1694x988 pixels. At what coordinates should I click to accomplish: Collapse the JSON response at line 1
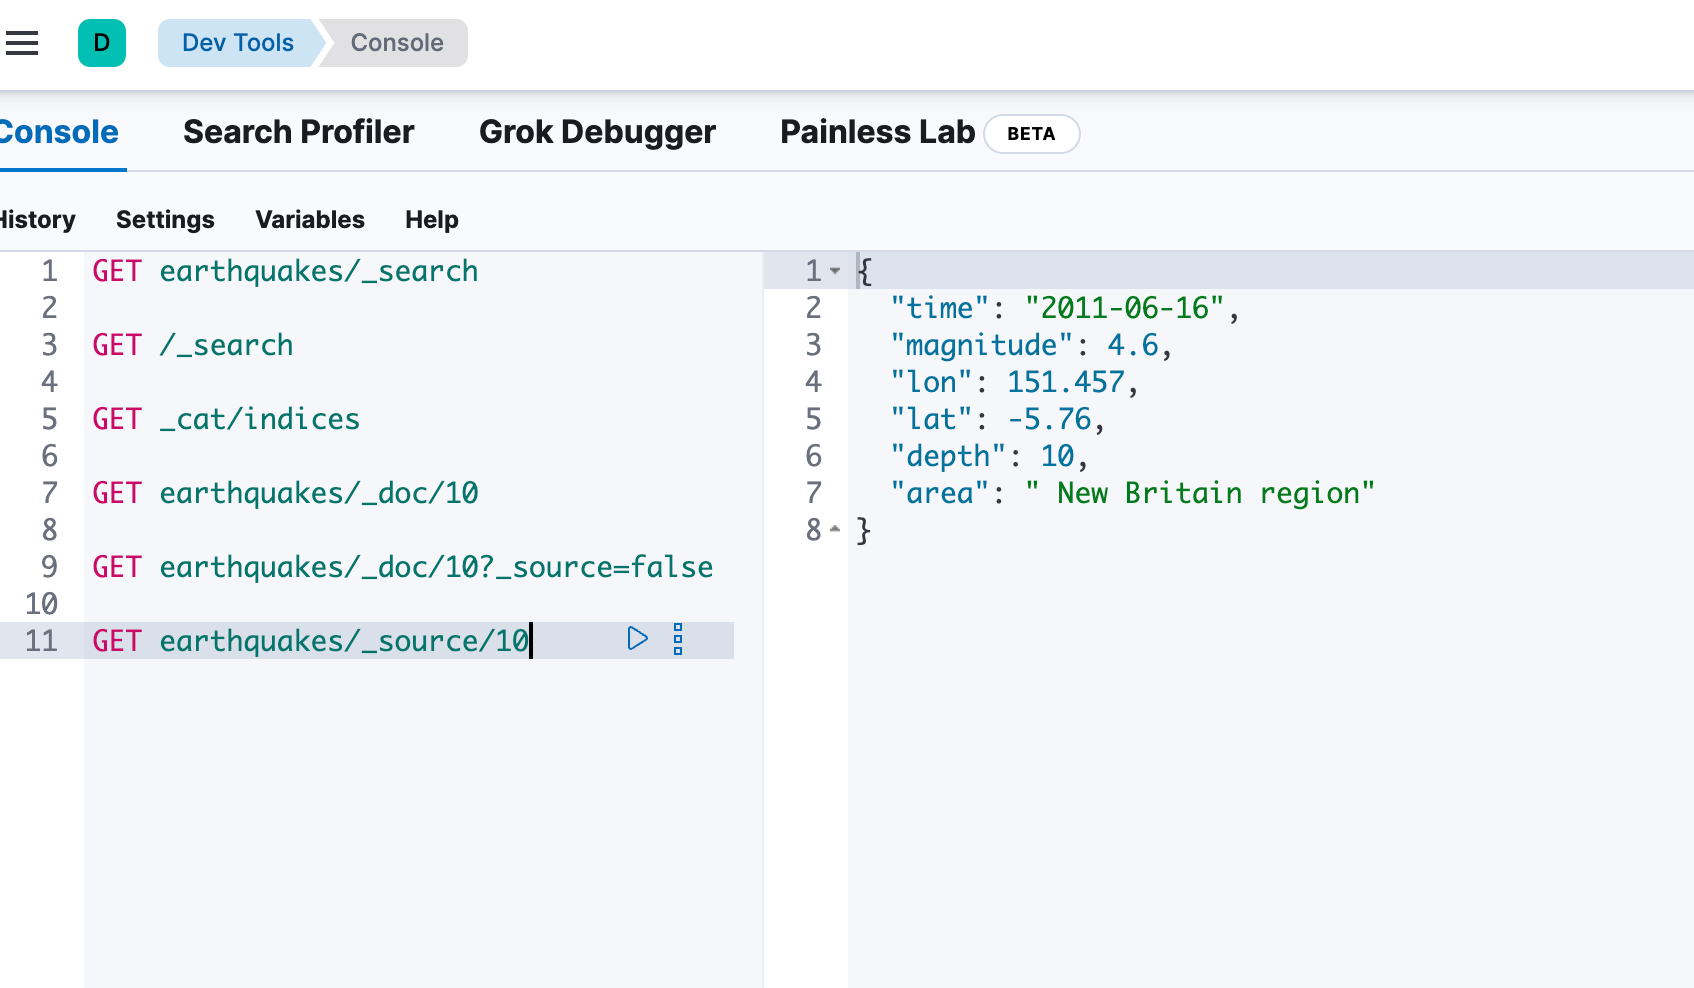click(835, 271)
